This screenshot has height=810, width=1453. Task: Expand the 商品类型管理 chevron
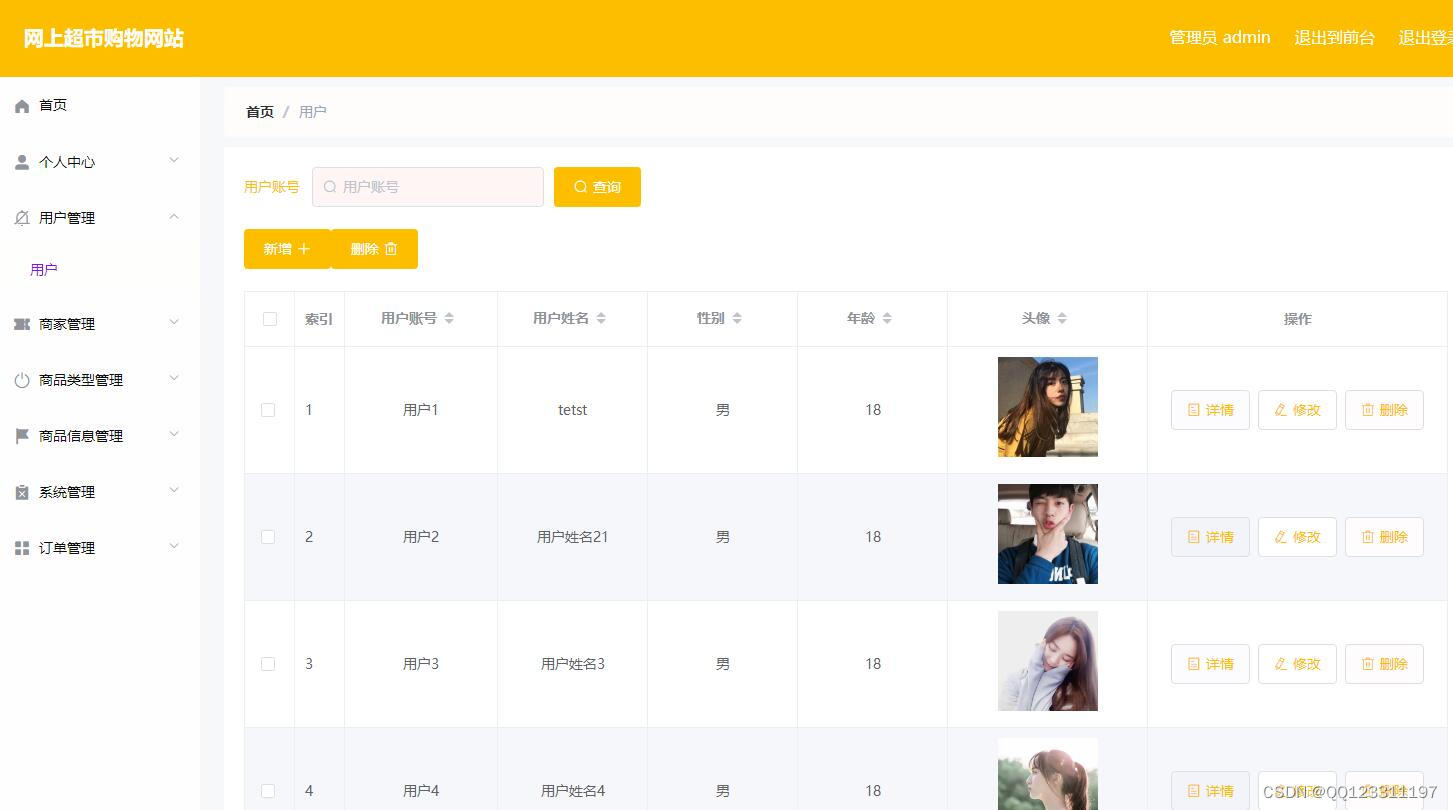coord(174,378)
